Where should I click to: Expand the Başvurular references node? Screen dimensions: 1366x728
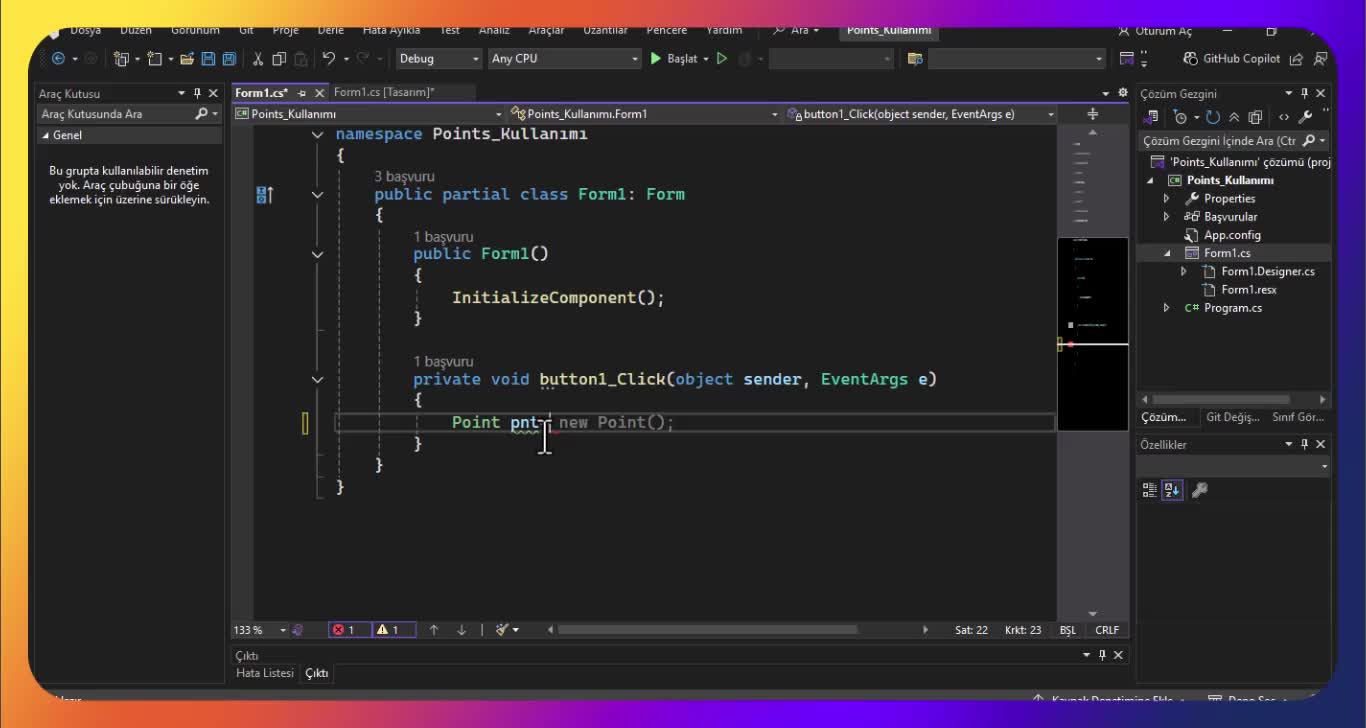[x=1166, y=217]
